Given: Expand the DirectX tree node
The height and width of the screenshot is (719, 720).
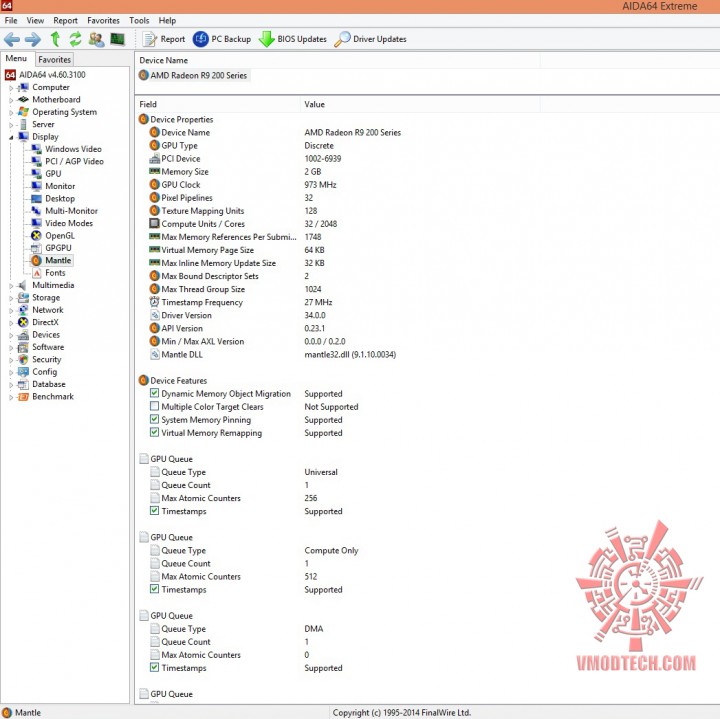Looking at the screenshot, I should (11, 323).
